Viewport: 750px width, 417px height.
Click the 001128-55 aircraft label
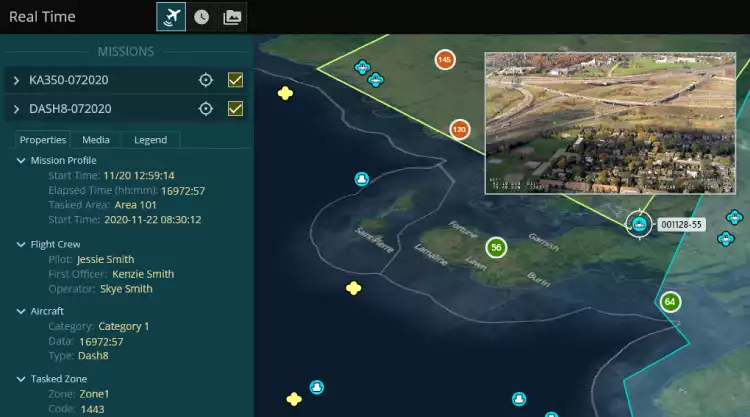pos(681,225)
